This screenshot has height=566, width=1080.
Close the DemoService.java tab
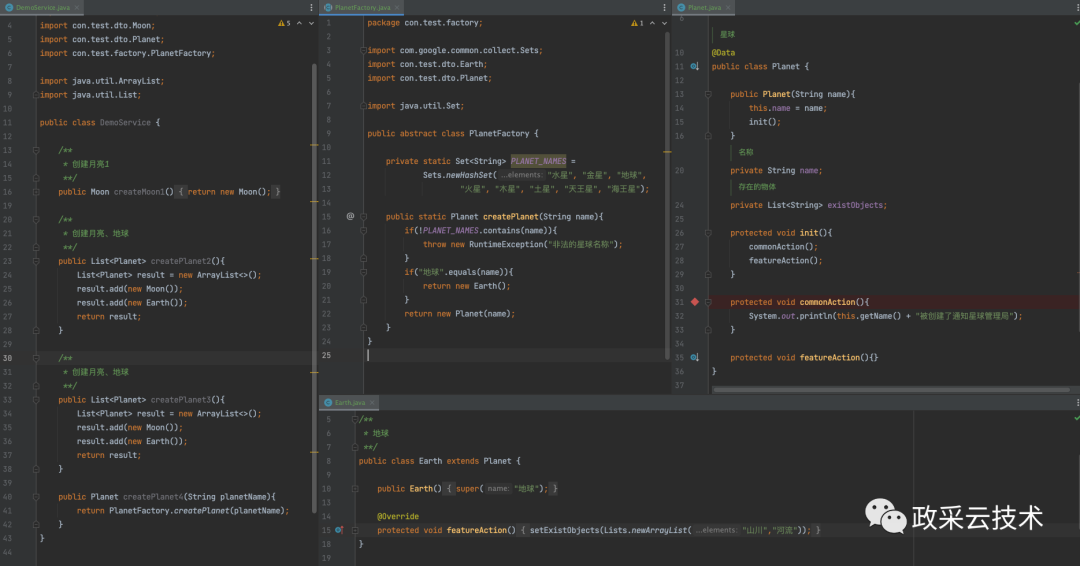tap(77, 7)
